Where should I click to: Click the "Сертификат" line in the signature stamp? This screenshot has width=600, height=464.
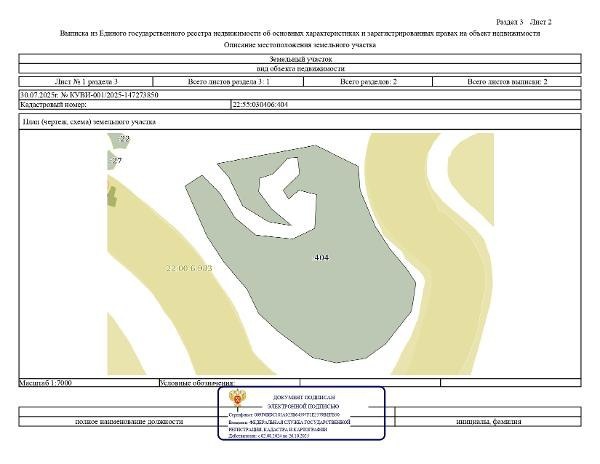(284, 415)
